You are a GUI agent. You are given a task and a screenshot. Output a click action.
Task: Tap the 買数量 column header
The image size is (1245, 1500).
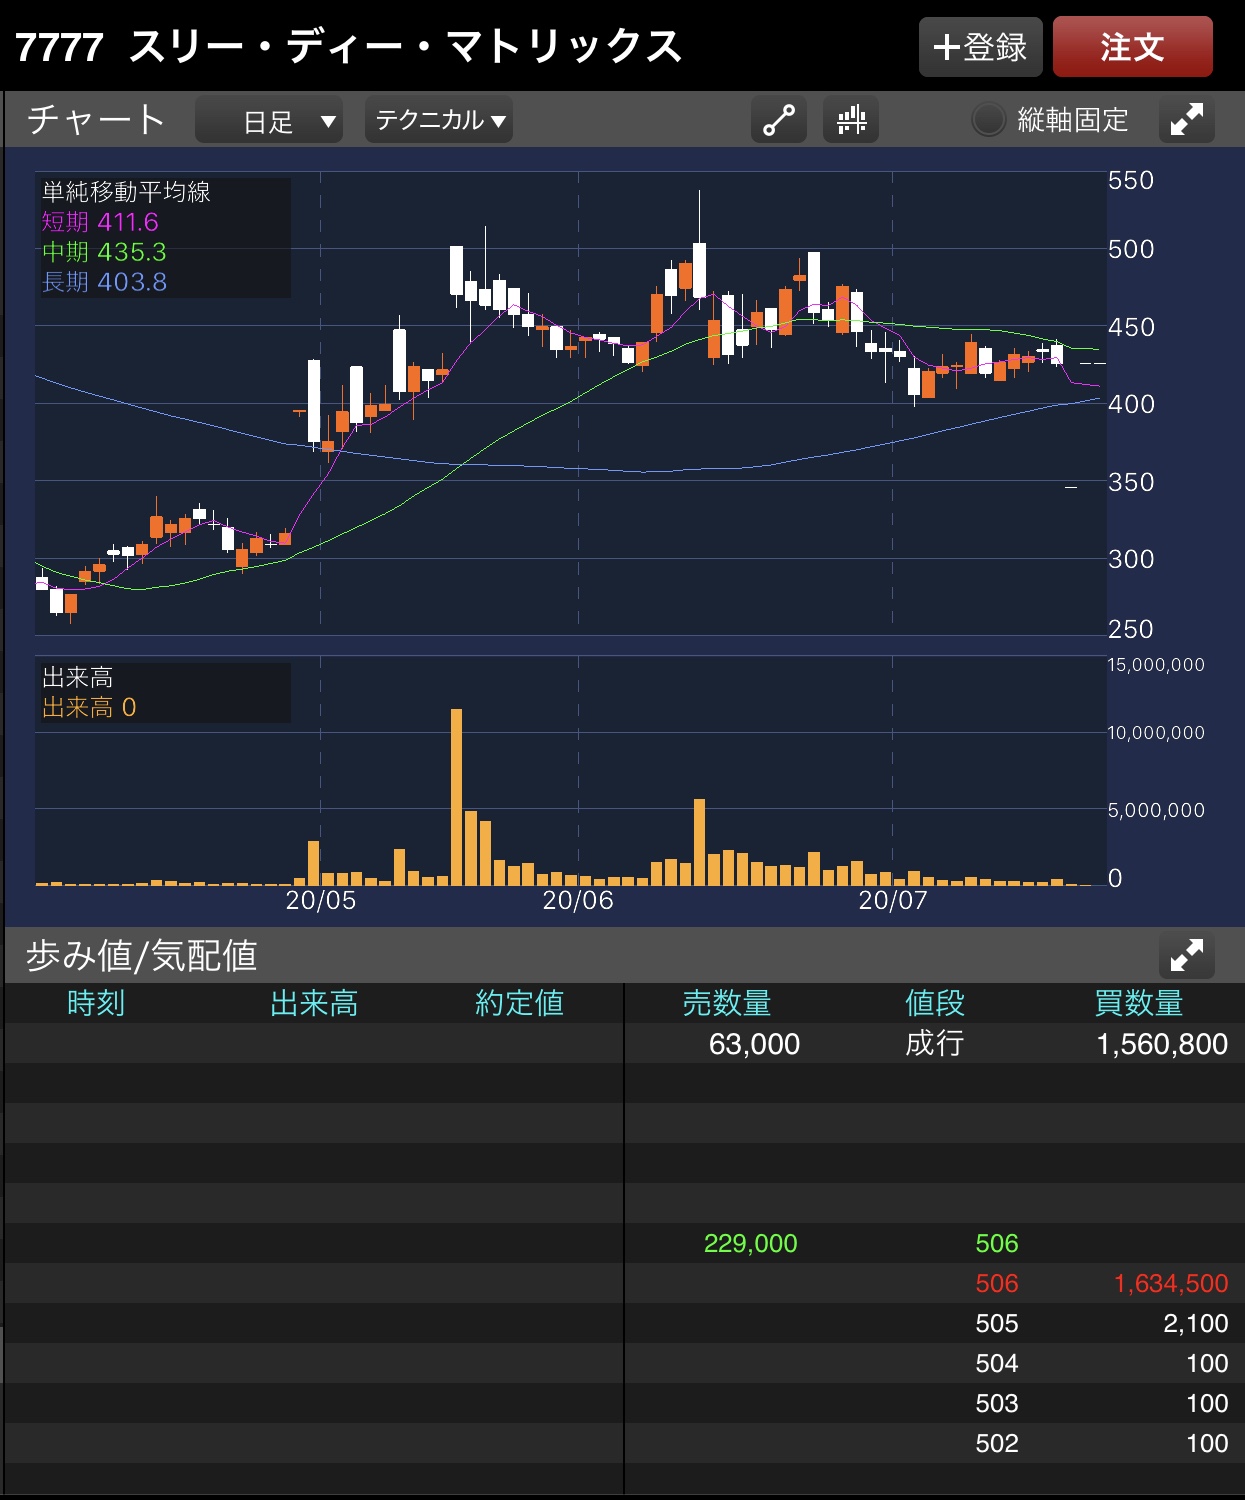pos(1138,1003)
